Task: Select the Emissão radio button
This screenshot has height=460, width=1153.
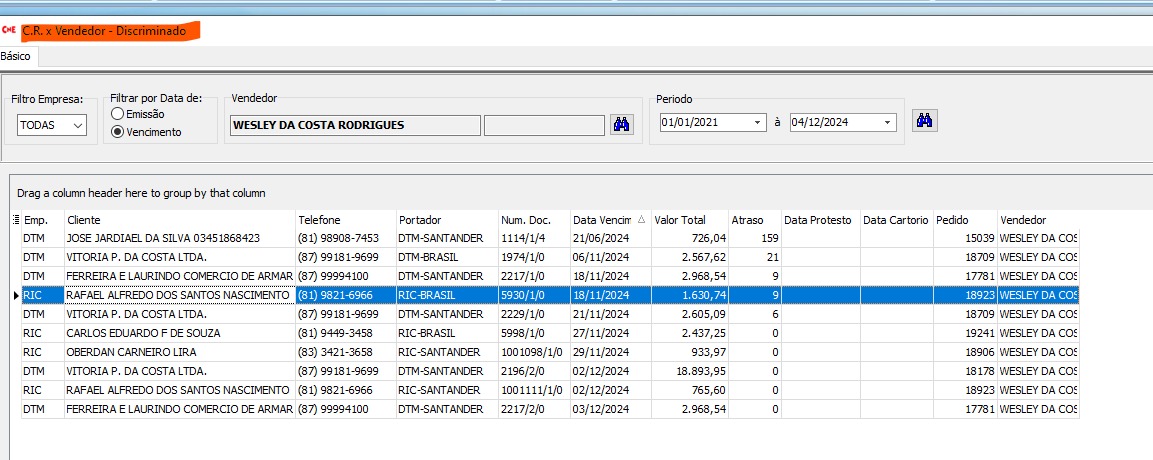Action: [118, 114]
